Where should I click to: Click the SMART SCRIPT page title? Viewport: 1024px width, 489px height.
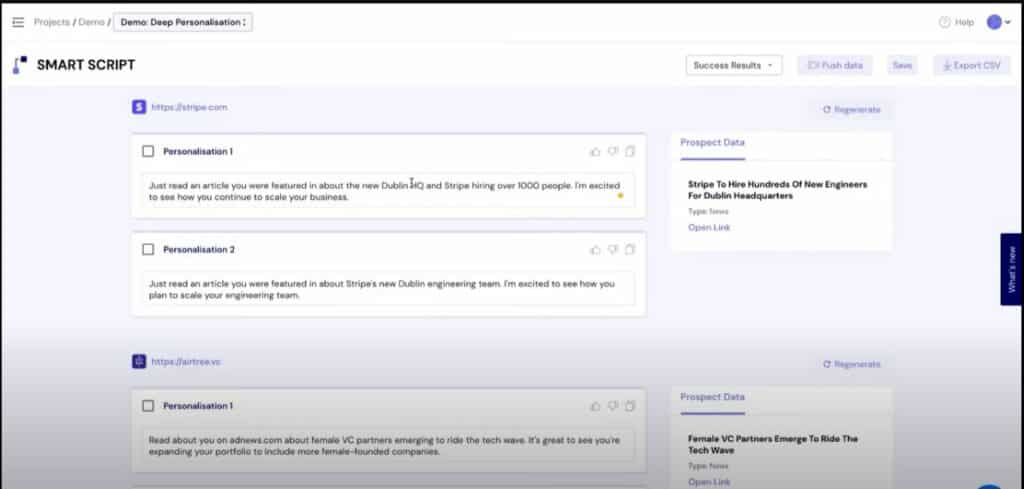(86, 65)
